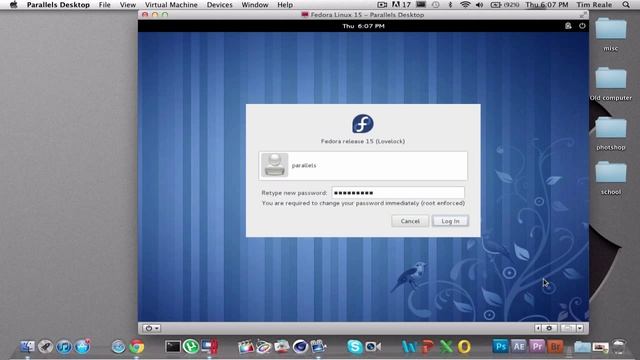The height and width of the screenshot is (360, 640).
Task: Open Parallels configuration gear icon
Action: [549, 328]
